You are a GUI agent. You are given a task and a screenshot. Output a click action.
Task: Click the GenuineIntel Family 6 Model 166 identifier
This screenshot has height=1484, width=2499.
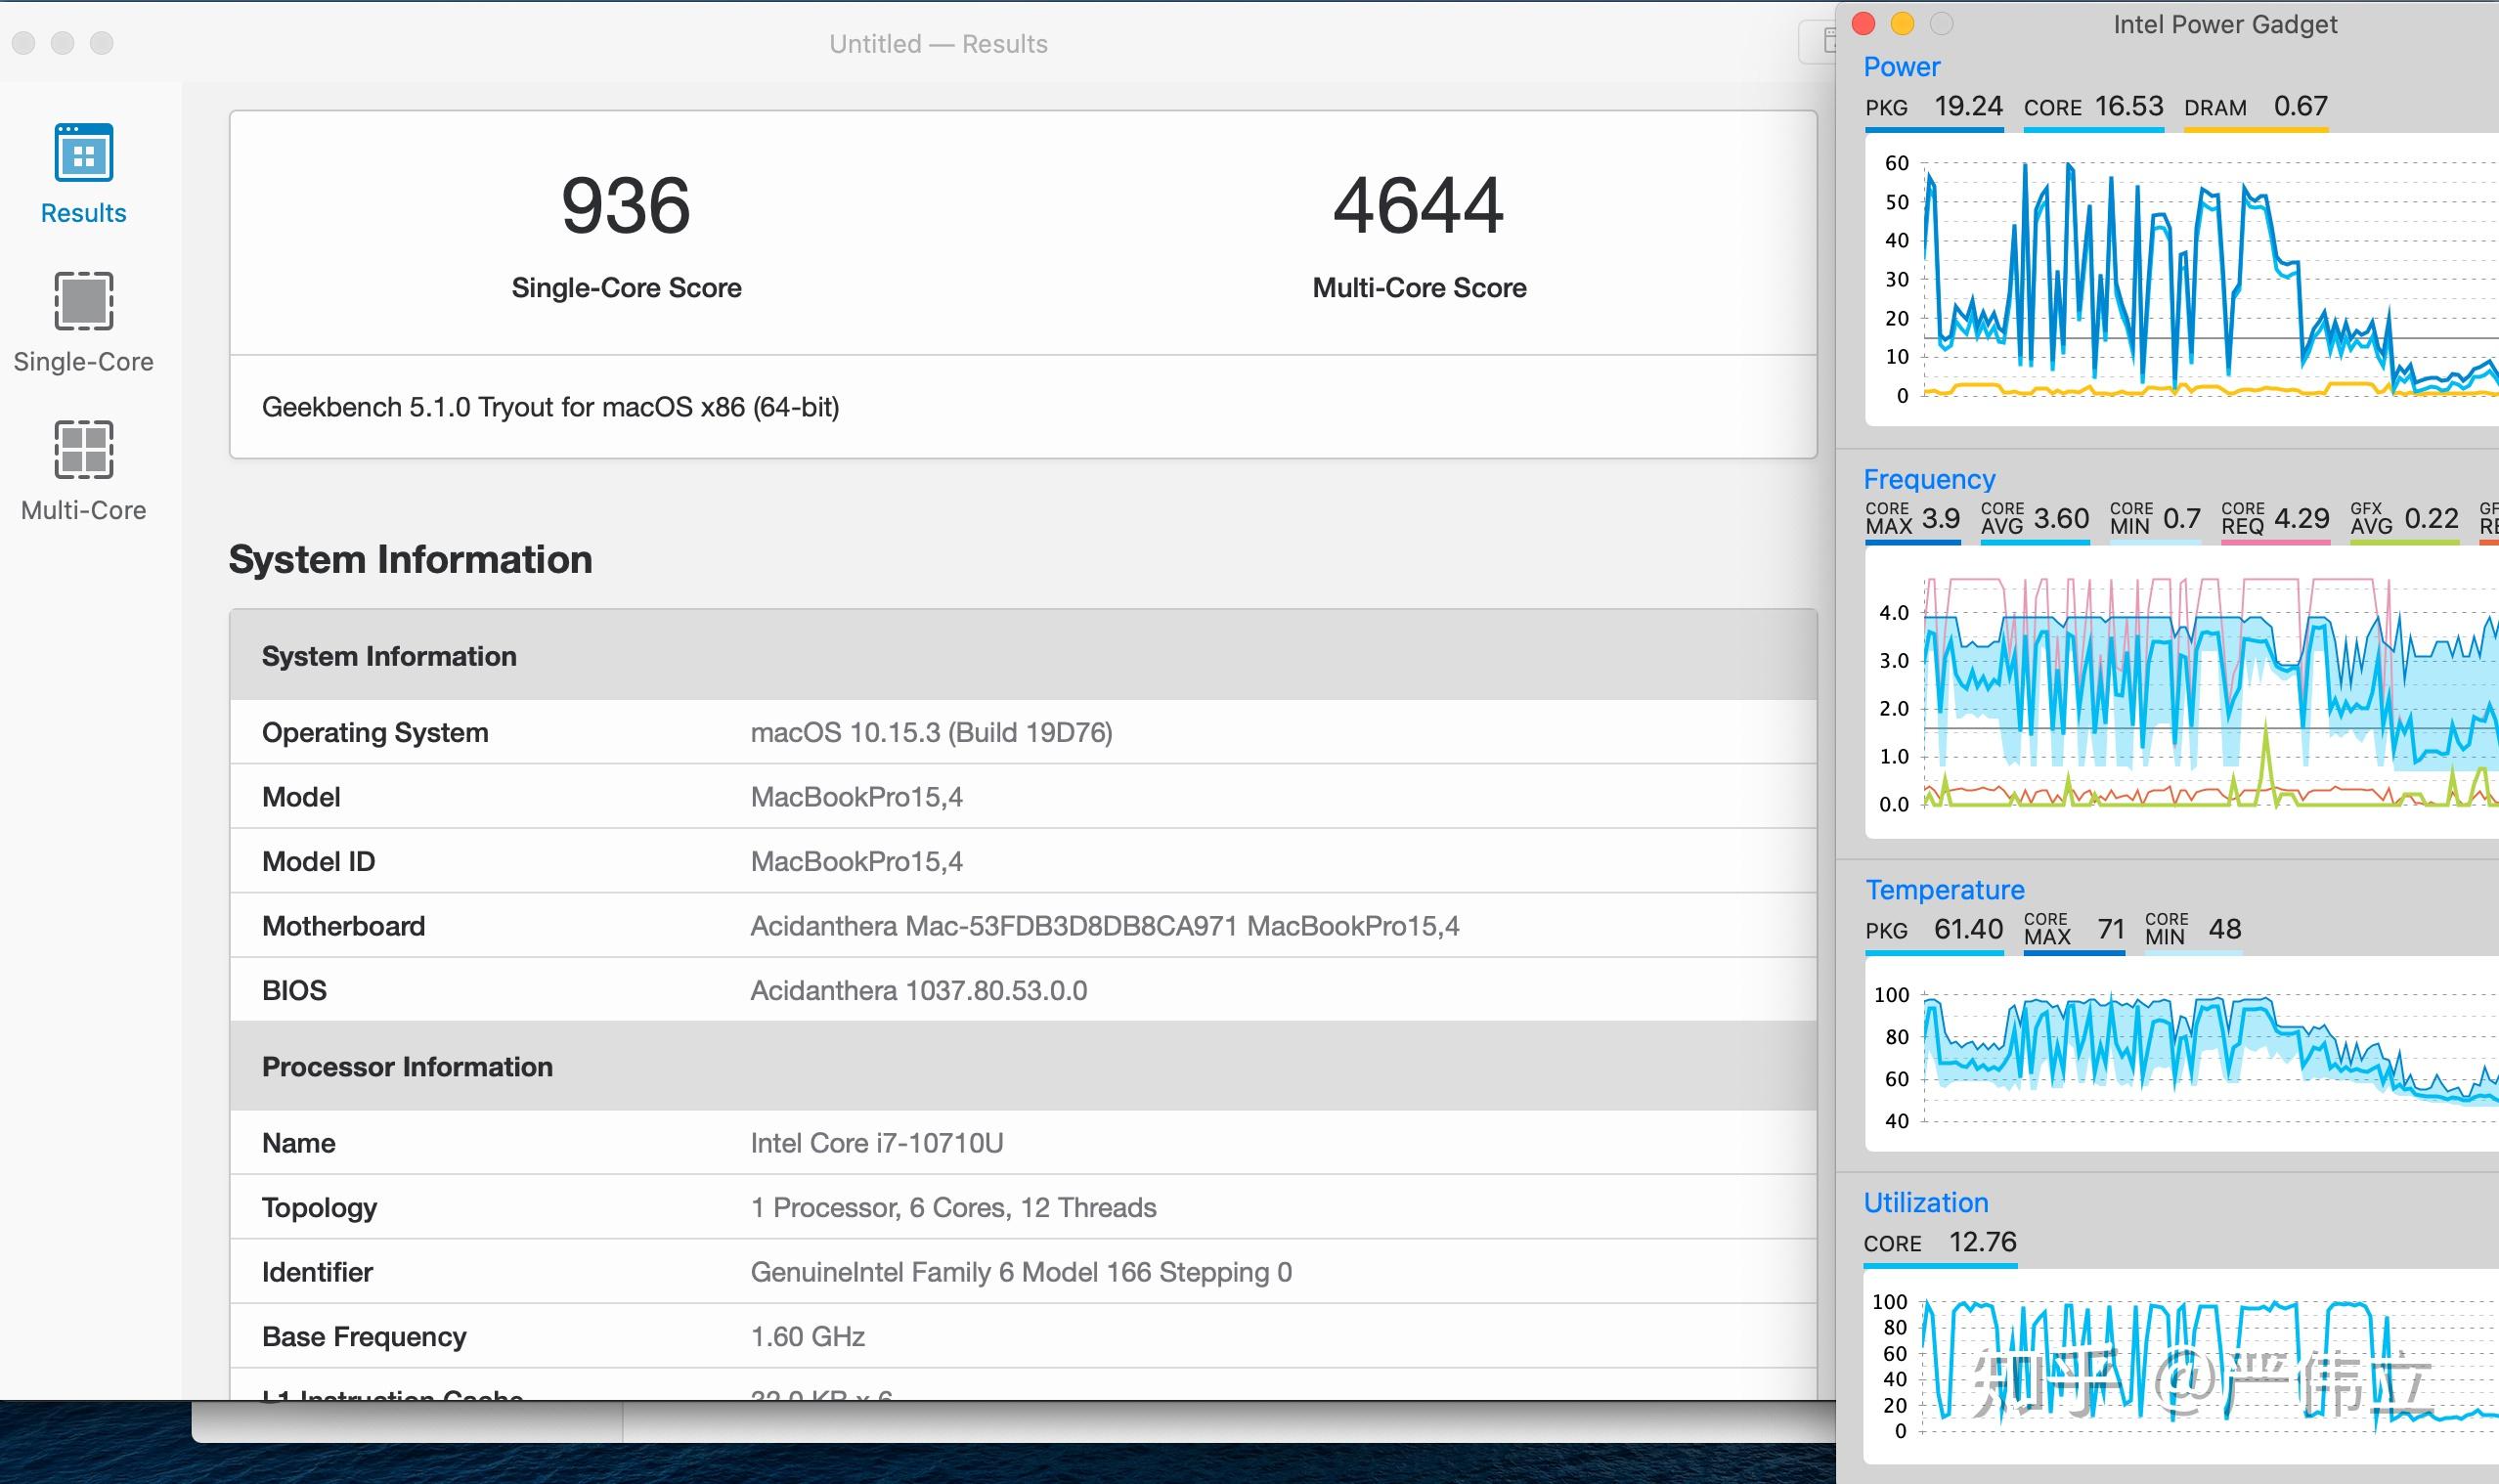pyautogui.click(x=1021, y=1272)
